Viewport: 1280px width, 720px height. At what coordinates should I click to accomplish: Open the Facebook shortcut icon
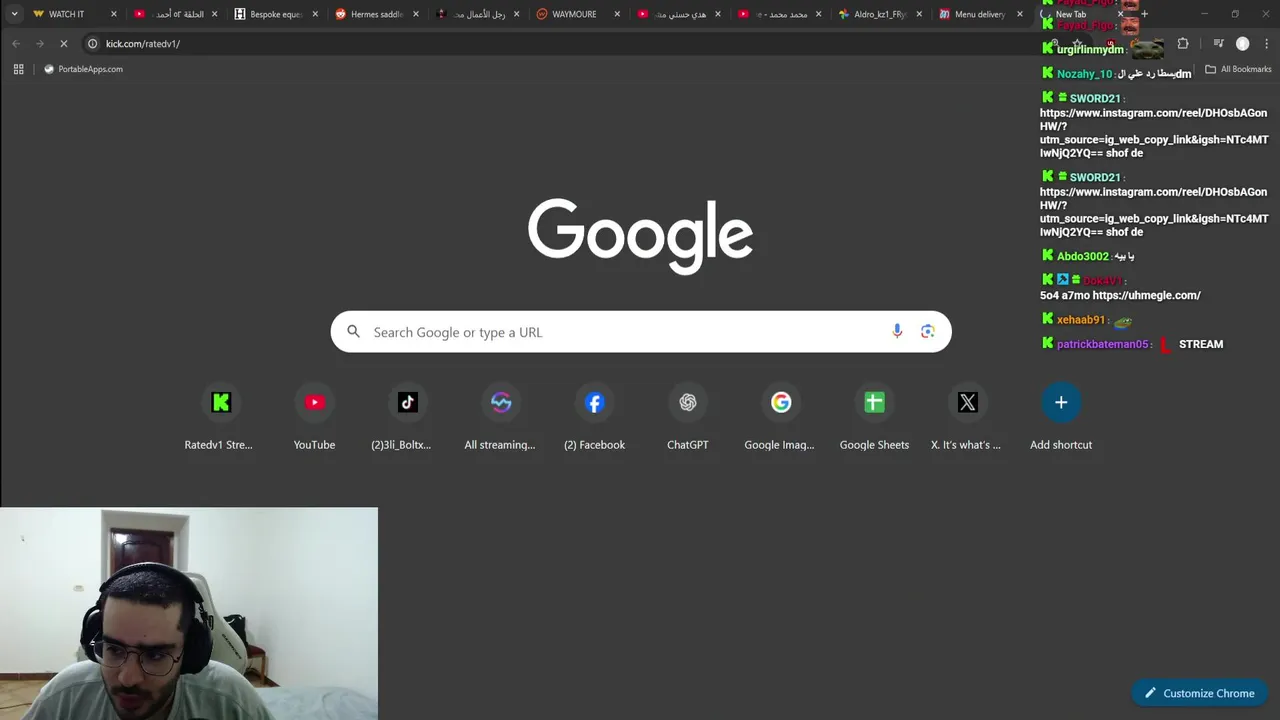click(x=594, y=402)
